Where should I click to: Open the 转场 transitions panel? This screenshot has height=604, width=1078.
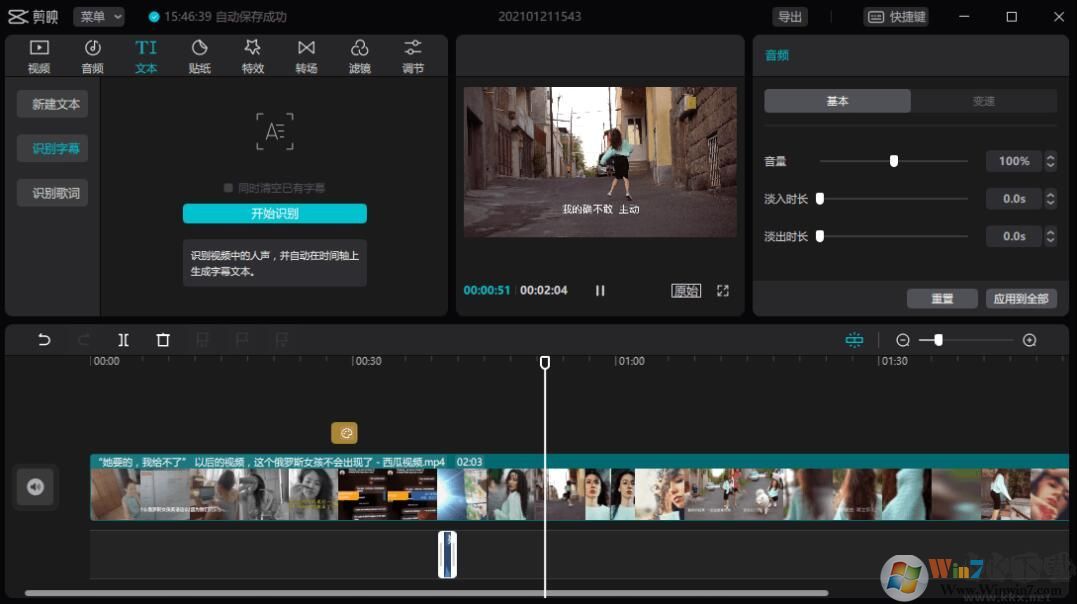tap(306, 55)
